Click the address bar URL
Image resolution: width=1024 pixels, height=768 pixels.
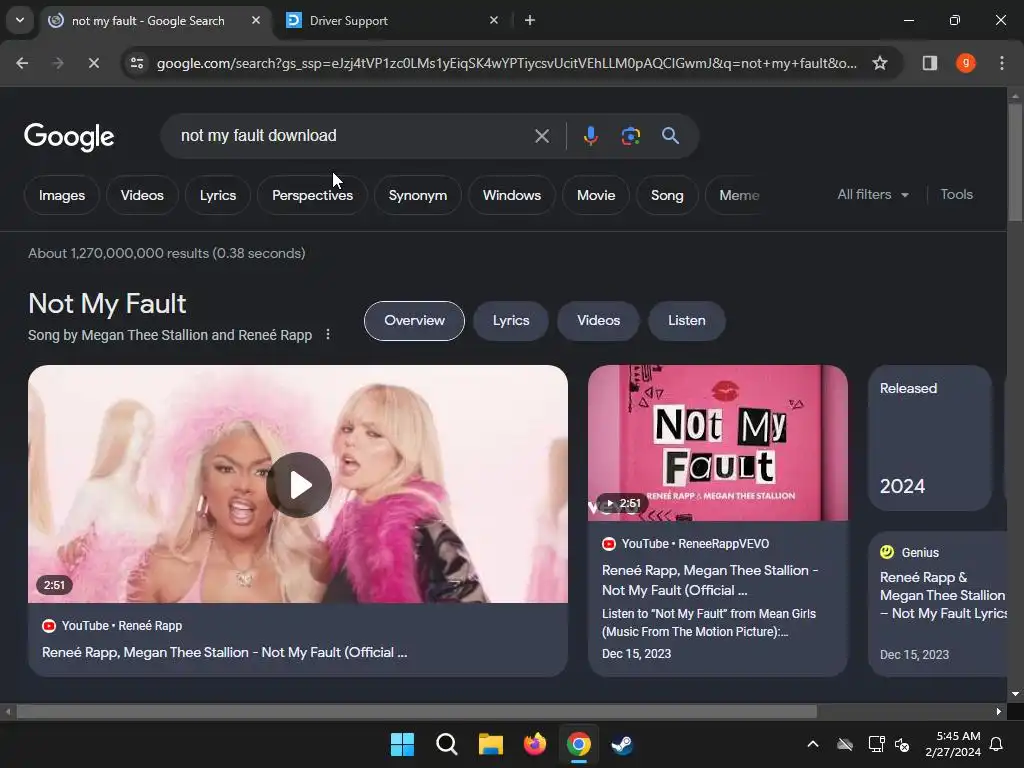pyautogui.click(x=506, y=63)
